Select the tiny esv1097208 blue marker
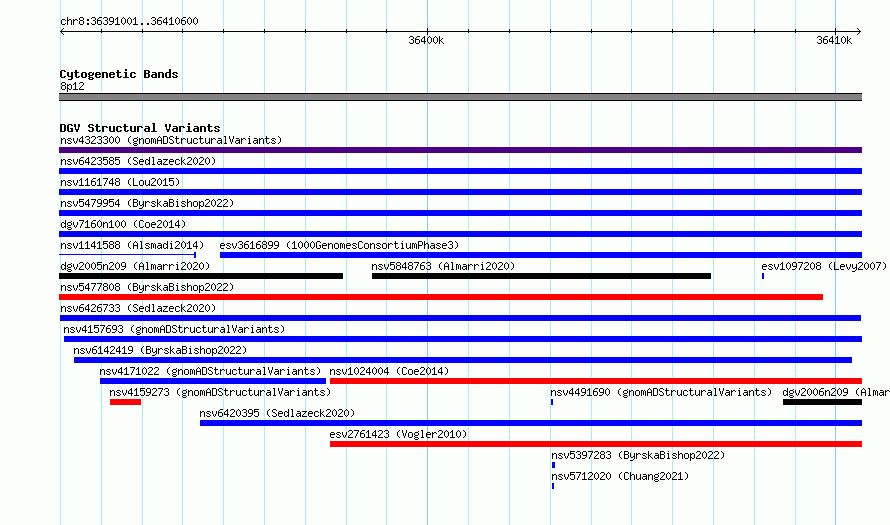The height and width of the screenshot is (525, 890). click(763, 276)
